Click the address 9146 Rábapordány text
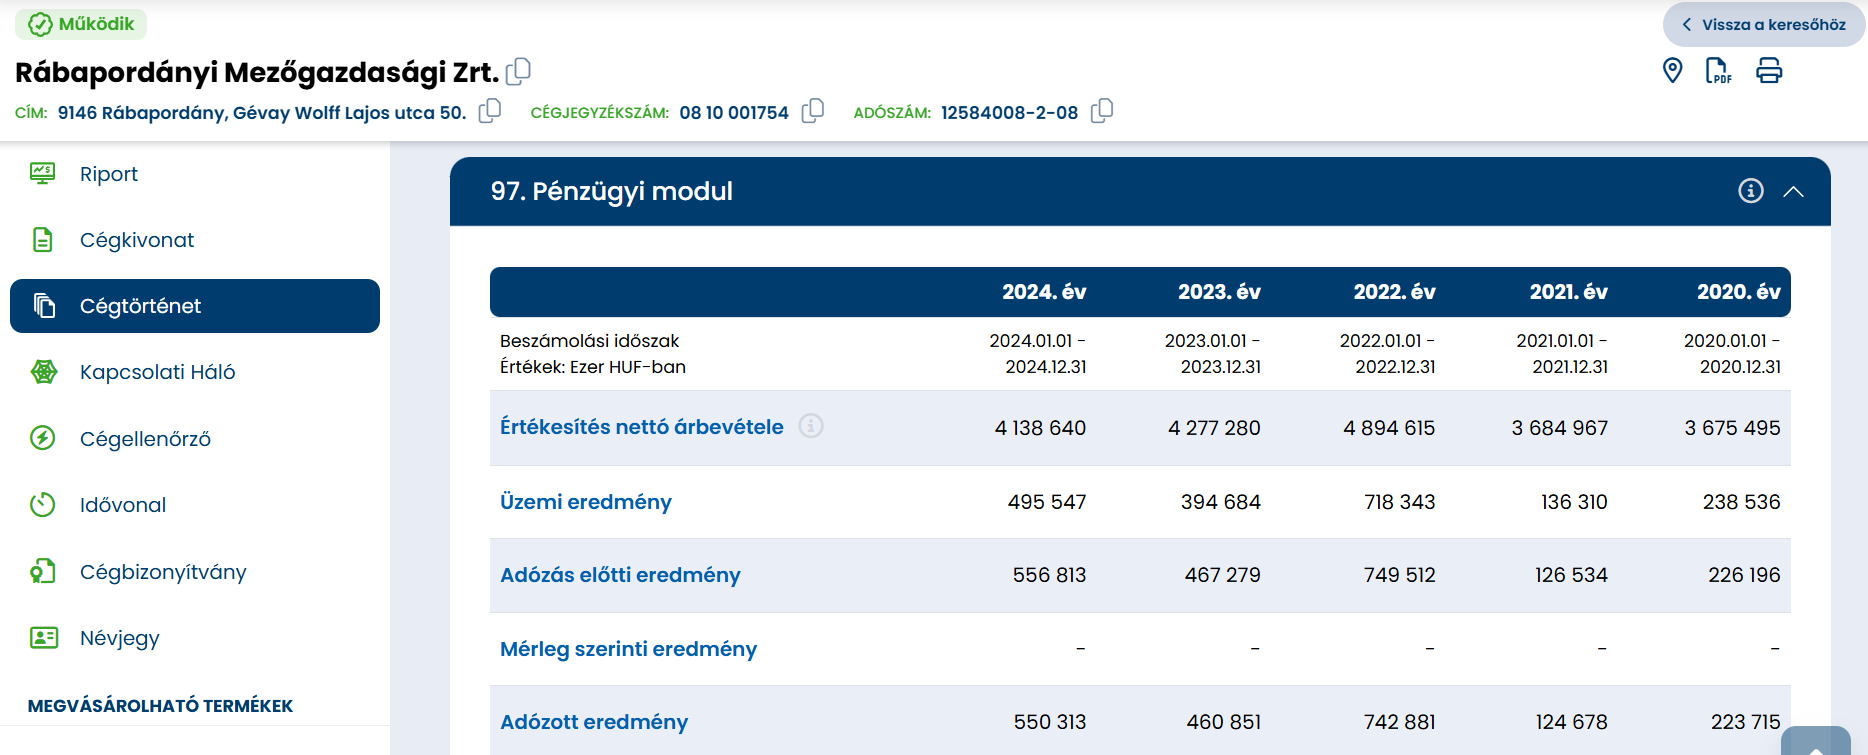Screen dimensions: 1868x755 [262, 113]
